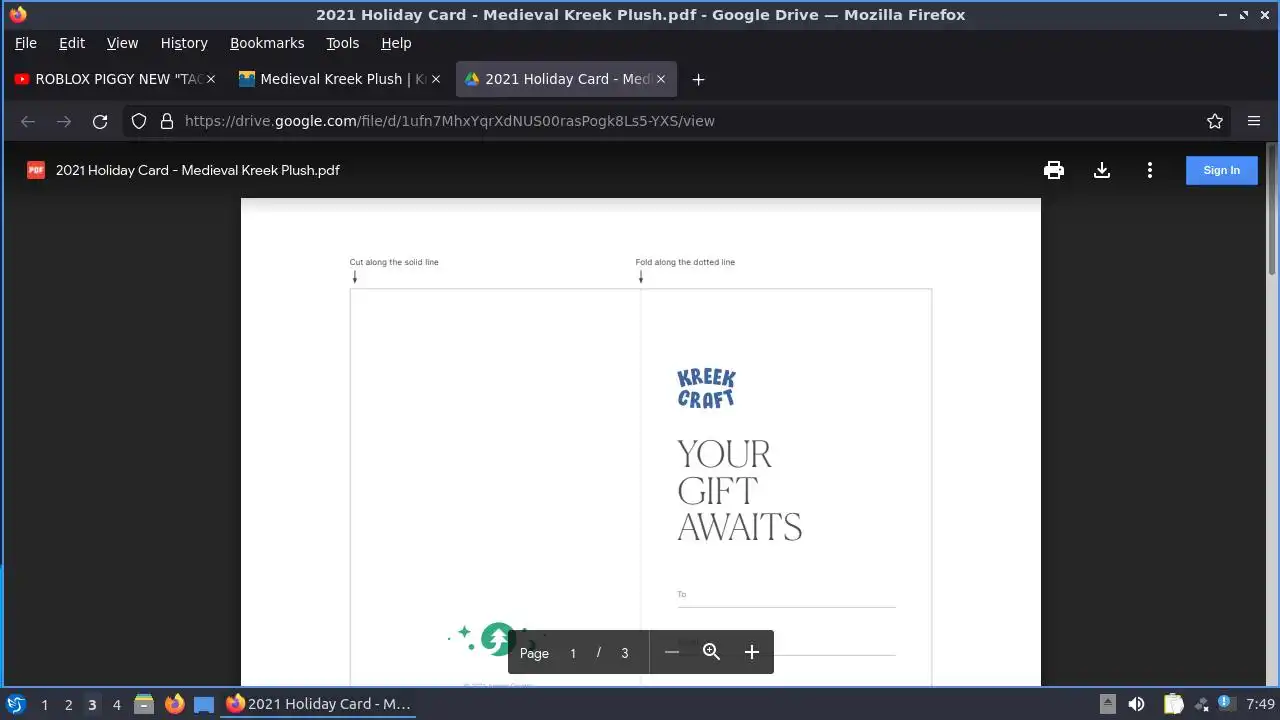The width and height of the screenshot is (1280, 720).
Task: Click the blue Sign In button
Action: tap(1221, 170)
